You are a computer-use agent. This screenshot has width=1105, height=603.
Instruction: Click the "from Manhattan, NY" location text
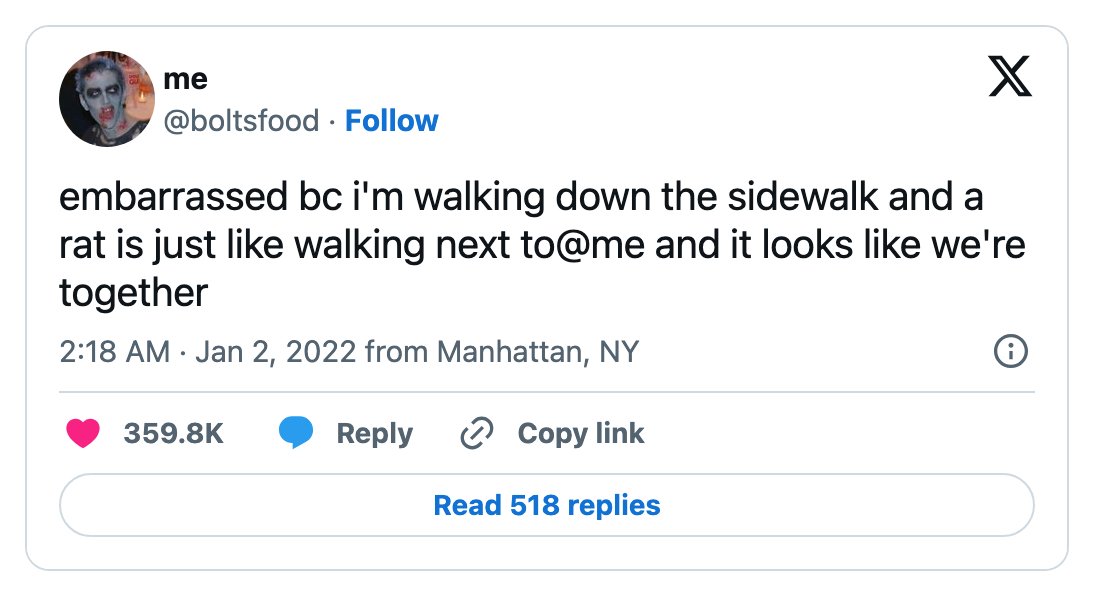(502, 352)
